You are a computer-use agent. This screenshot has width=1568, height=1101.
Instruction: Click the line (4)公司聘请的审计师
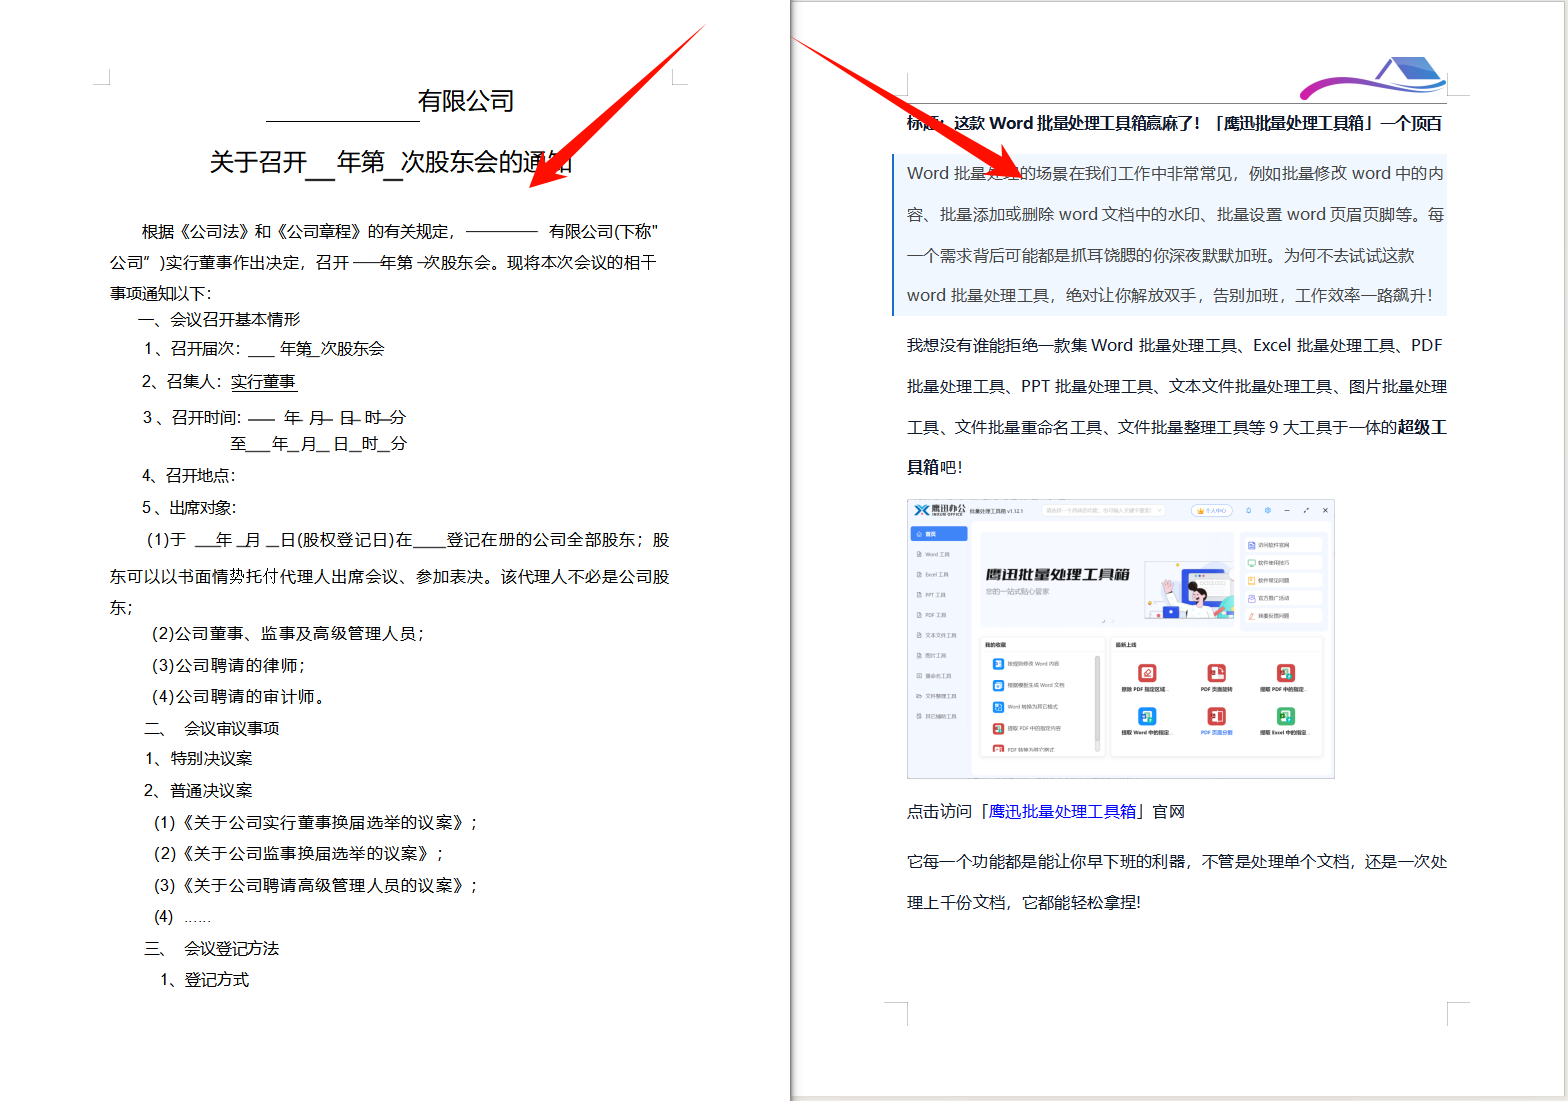click(238, 697)
